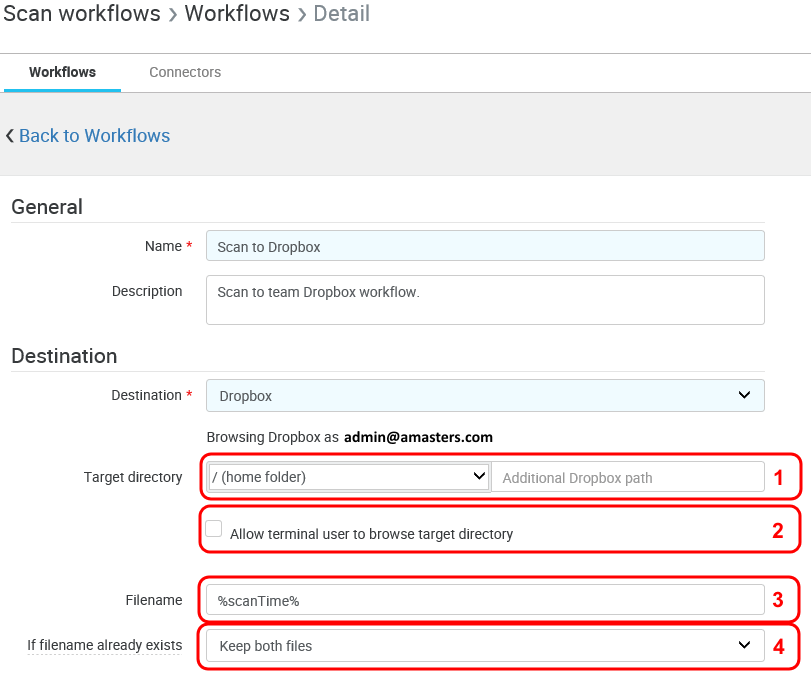
Task: Click the red annotation number 2
Action: click(x=778, y=531)
